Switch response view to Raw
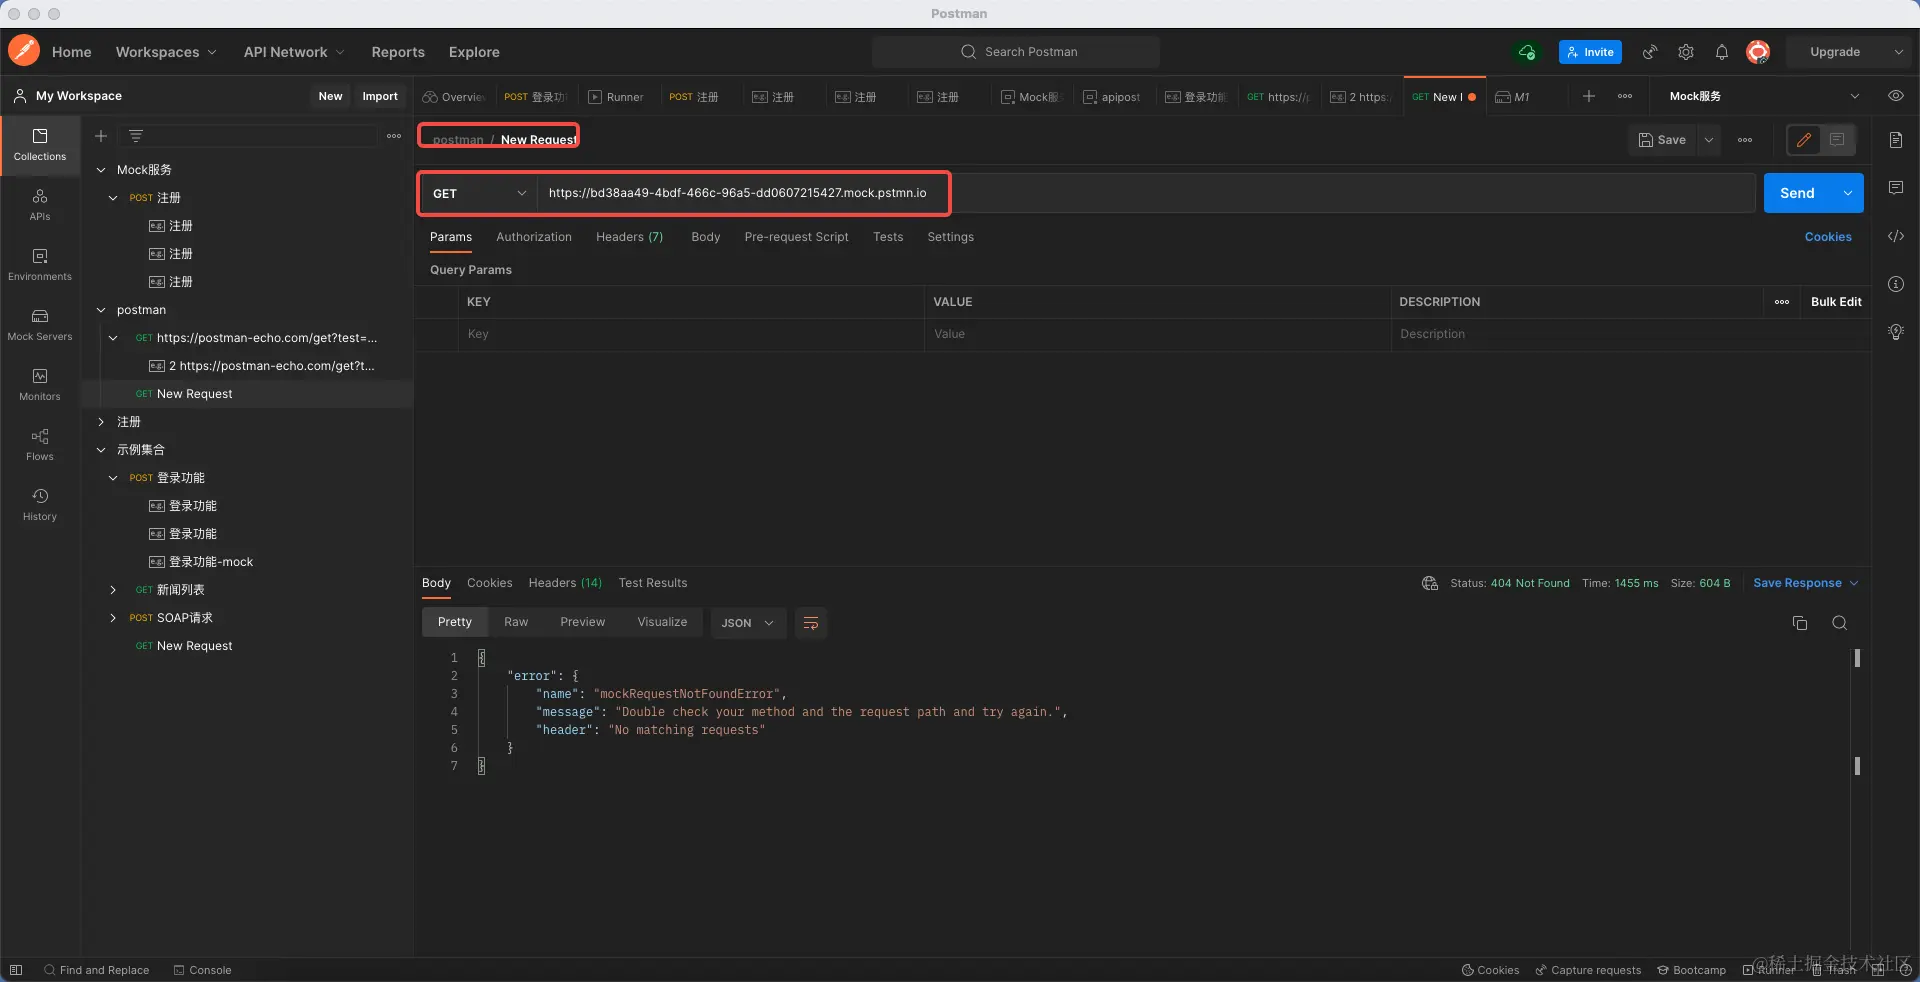This screenshot has height=982, width=1920. 516,622
